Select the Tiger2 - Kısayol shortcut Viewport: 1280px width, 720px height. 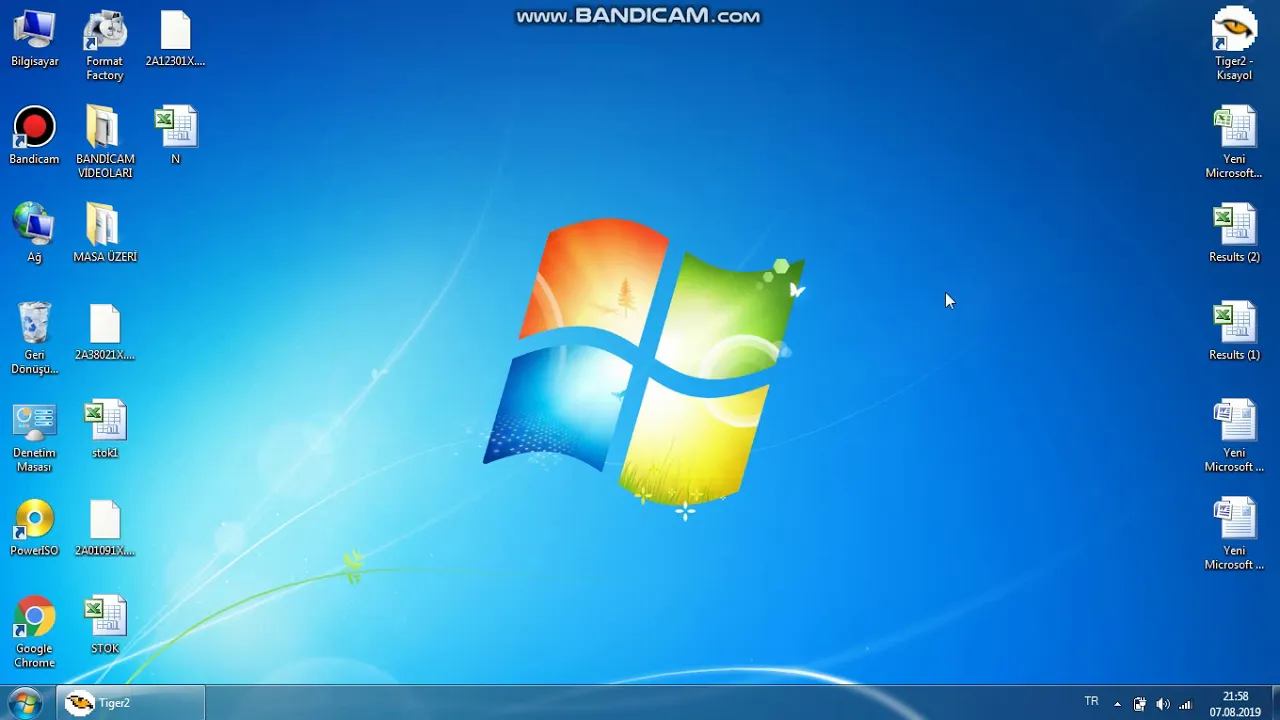(1234, 45)
